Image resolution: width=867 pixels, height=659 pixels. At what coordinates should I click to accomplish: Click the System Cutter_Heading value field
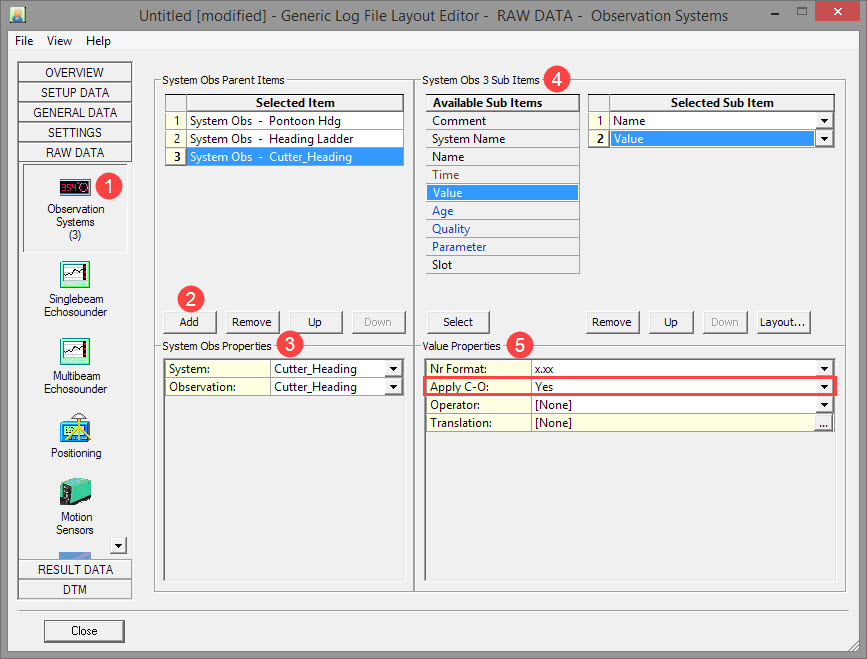pos(328,369)
